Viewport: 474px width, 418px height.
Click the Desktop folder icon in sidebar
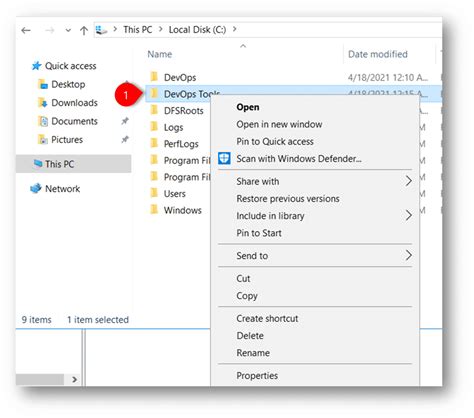click(43, 84)
